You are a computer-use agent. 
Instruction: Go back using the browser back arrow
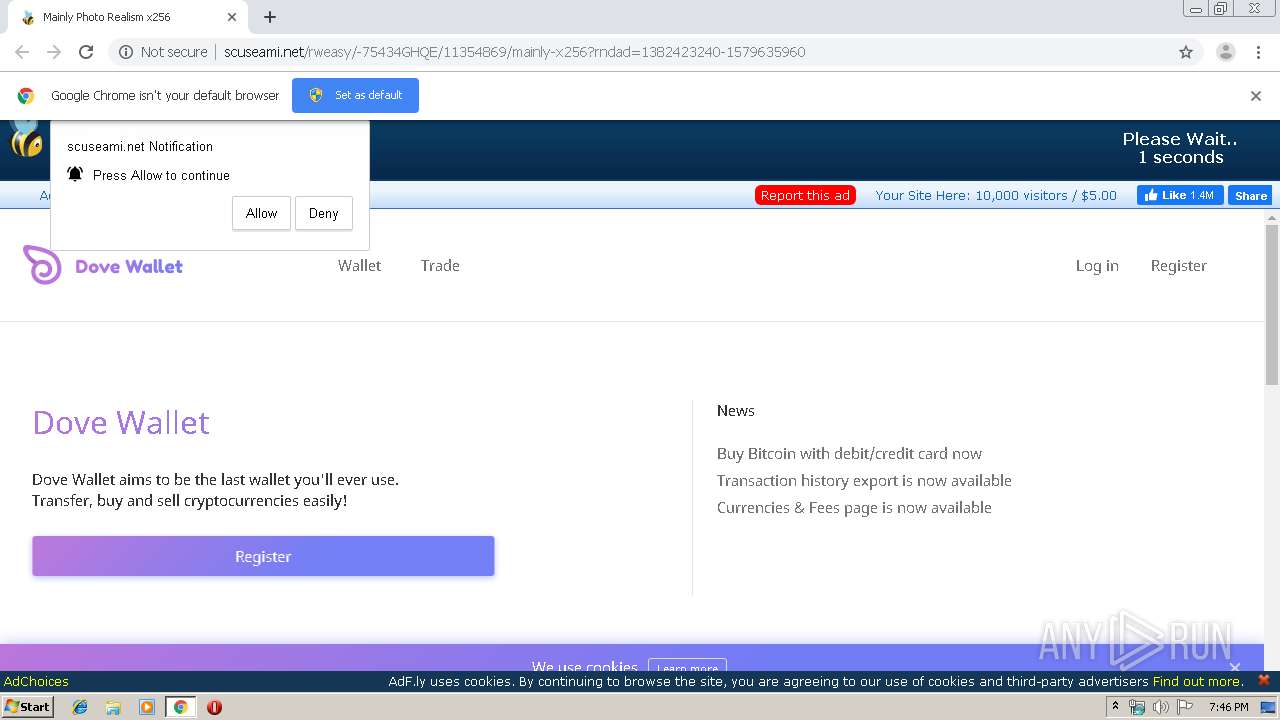(x=22, y=52)
